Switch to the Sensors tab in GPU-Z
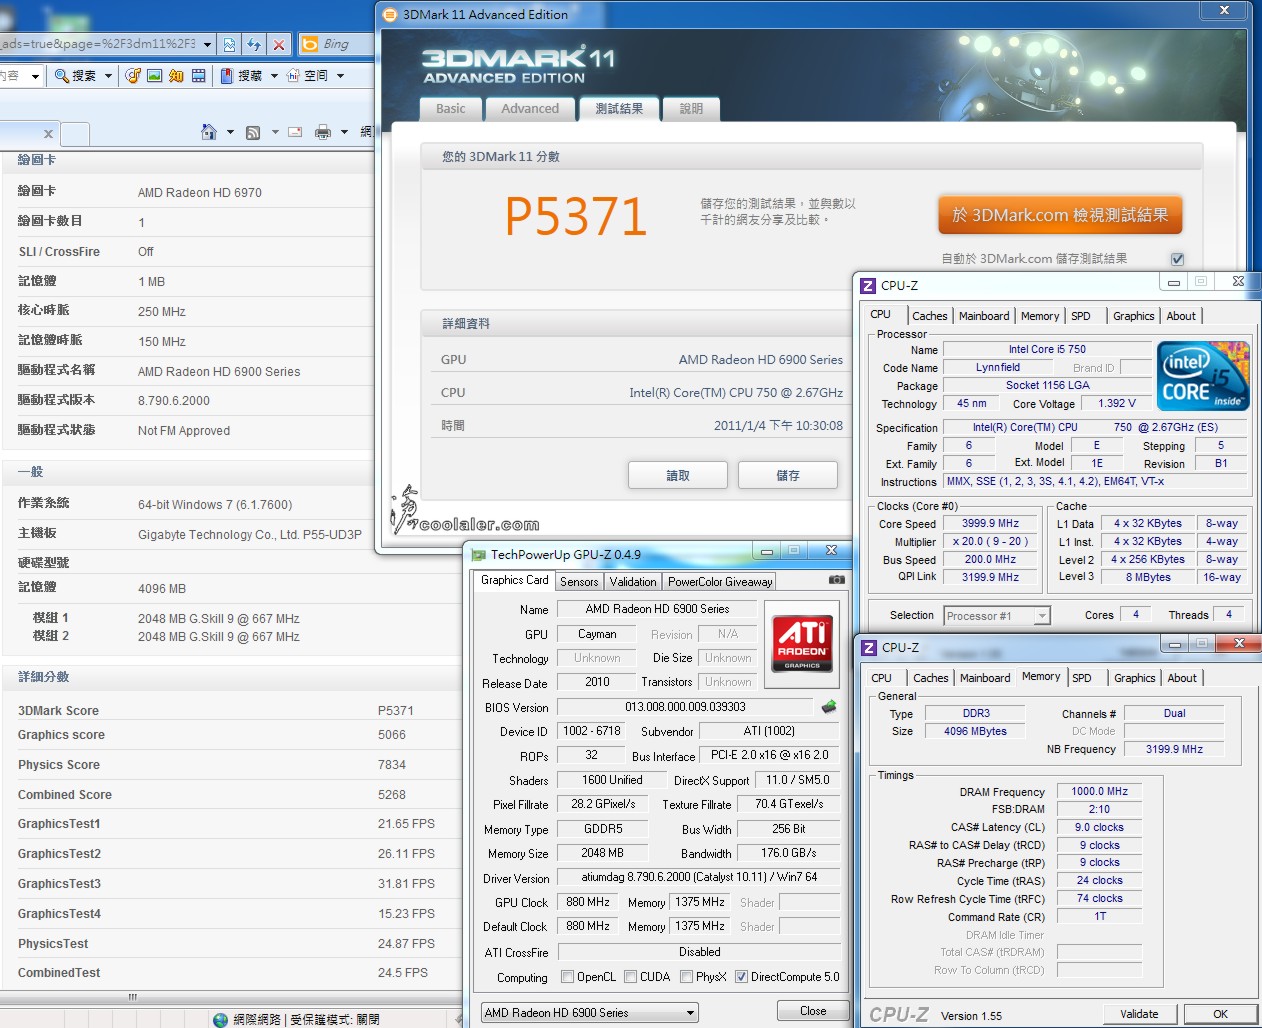The height and width of the screenshot is (1028, 1262). [579, 582]
